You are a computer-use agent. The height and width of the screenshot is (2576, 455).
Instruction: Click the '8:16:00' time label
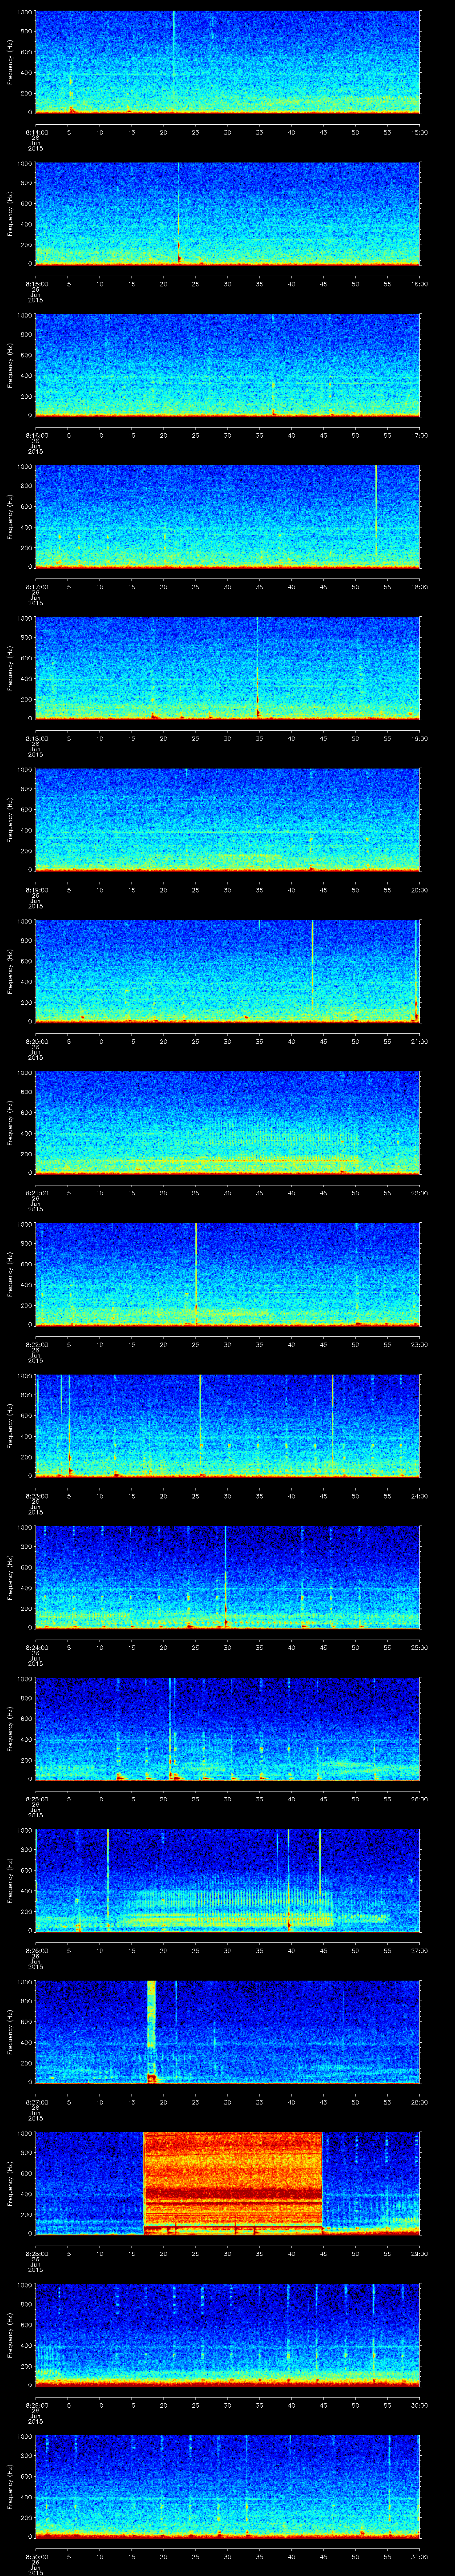[37, 435]
